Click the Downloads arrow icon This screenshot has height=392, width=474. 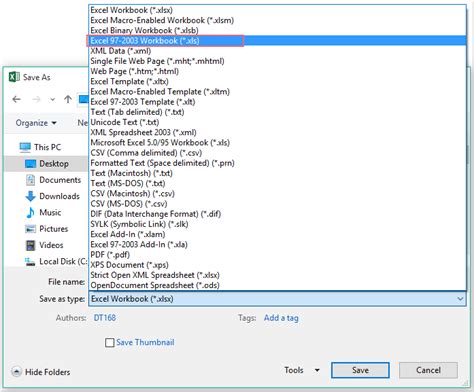tap(30, 196)
